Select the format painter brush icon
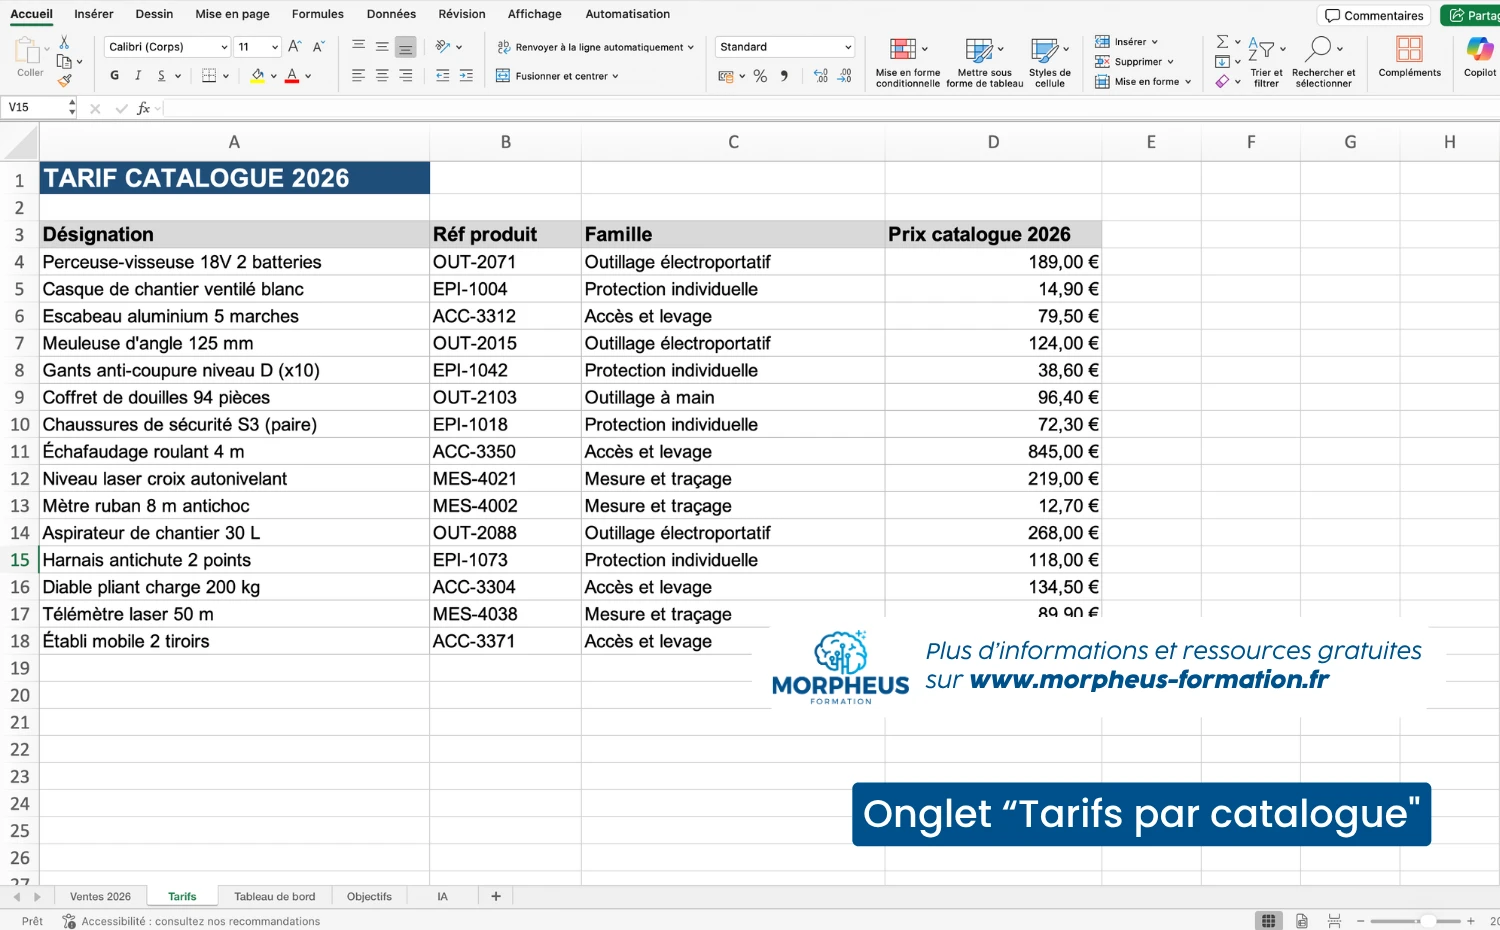Viewport: 1500px width, 930px height. click(x=64, y=80)
